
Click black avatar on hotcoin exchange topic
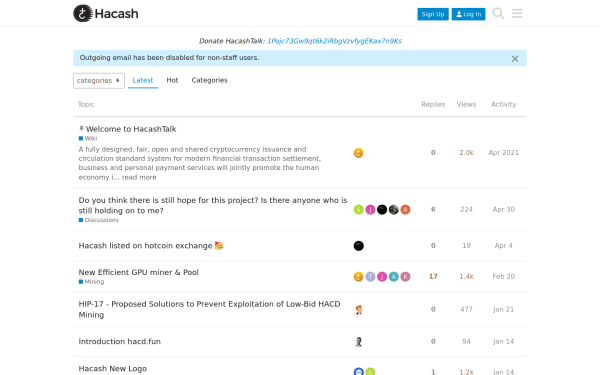point(358,246)
